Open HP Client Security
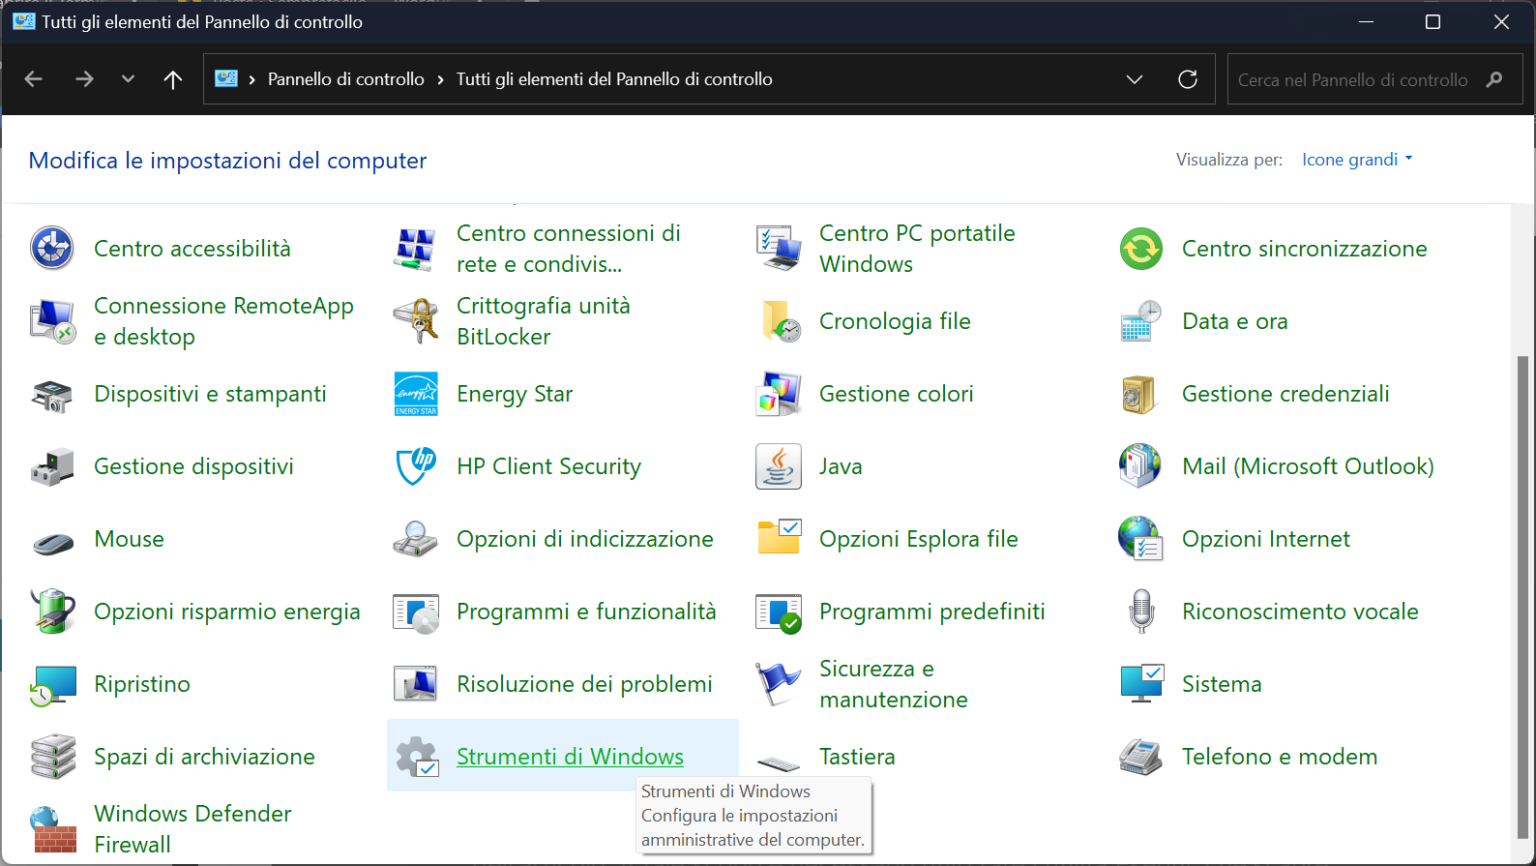1536x866 pixels. click(x=549, y=466)
